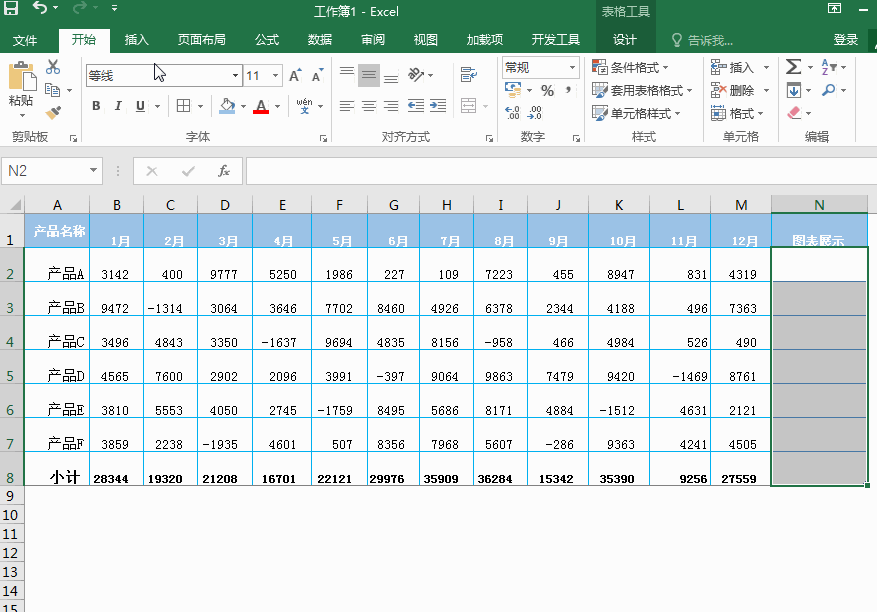This screenshot has width=877, height=612.
Task: Toggle Bold formatting
Action: [x=96, y=106]
